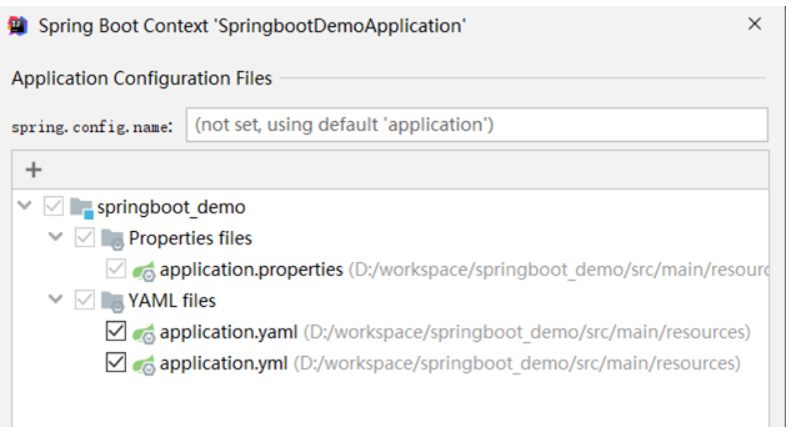Collapse the springboot_demo tree node
The width and height of the screenshot is (795, 446).
click(25, 207)
